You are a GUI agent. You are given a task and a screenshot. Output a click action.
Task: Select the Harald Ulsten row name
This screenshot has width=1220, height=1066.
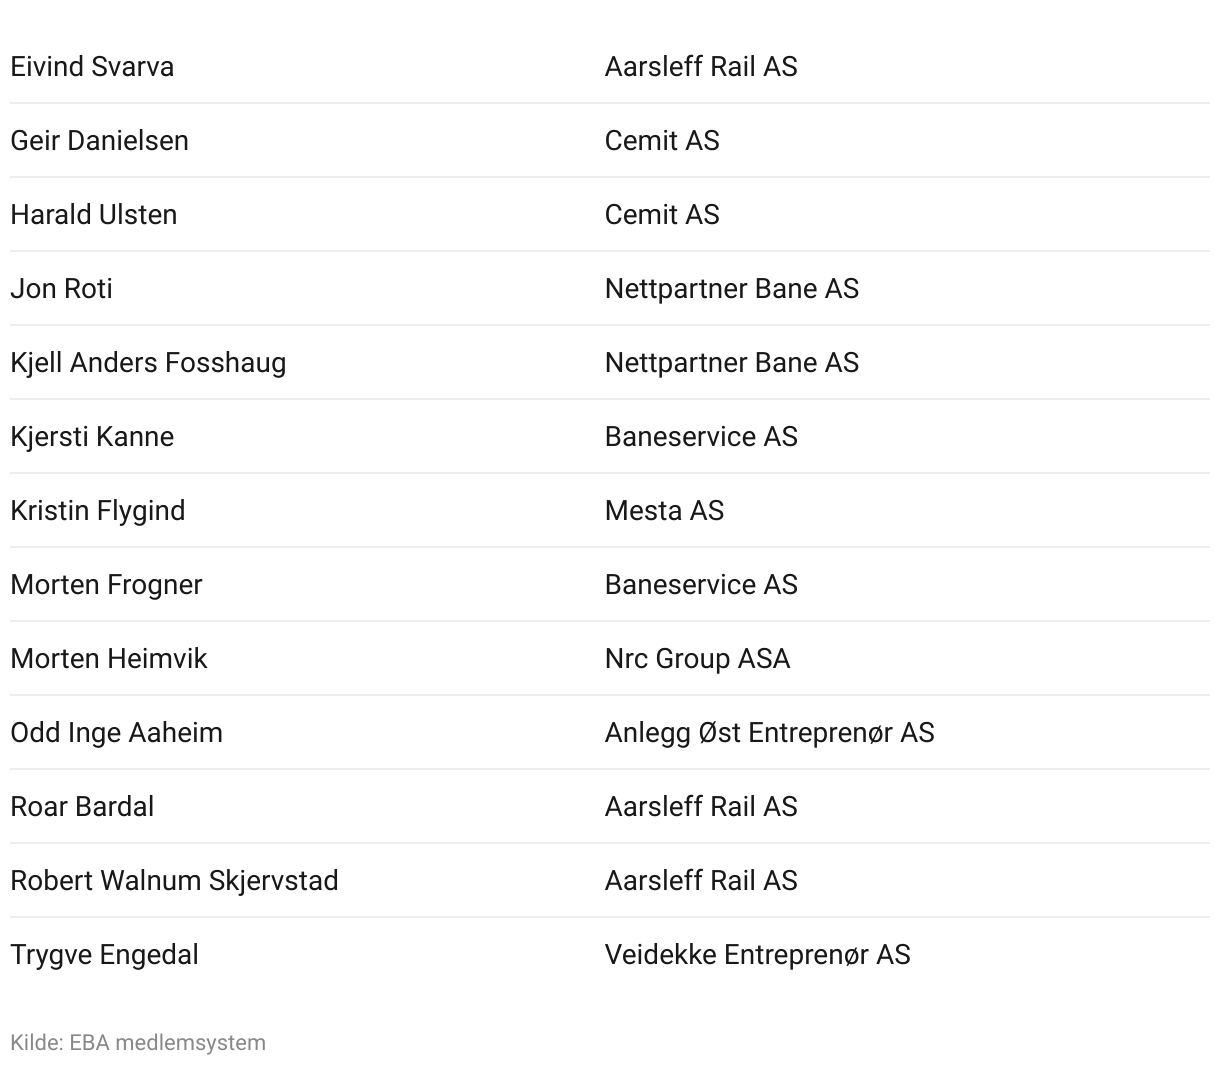tap(94, 215)
